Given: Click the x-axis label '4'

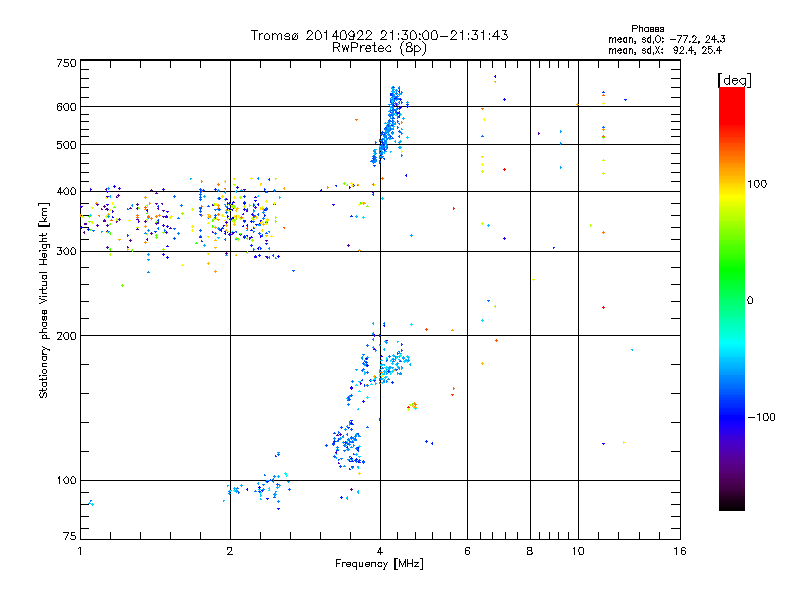Looking at the screenshot, I should [380, 551].
